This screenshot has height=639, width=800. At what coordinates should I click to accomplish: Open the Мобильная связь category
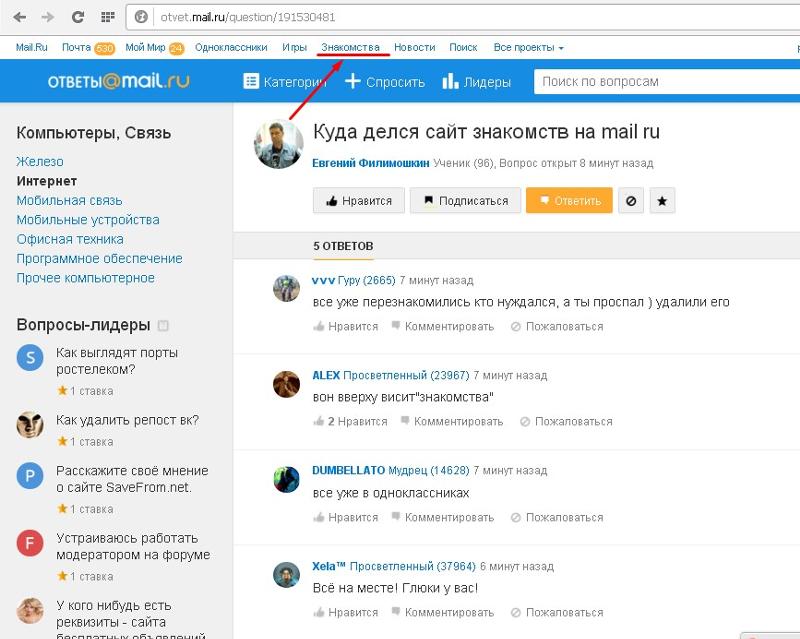click(x=69, y=201)
